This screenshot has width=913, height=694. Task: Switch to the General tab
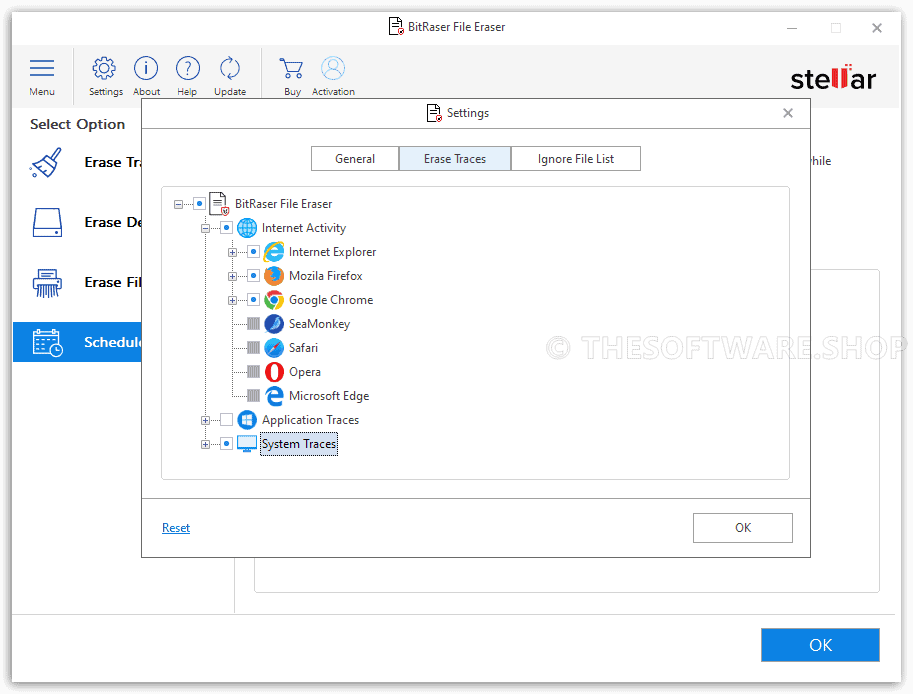pyautogui.click(x=355, y=159)
